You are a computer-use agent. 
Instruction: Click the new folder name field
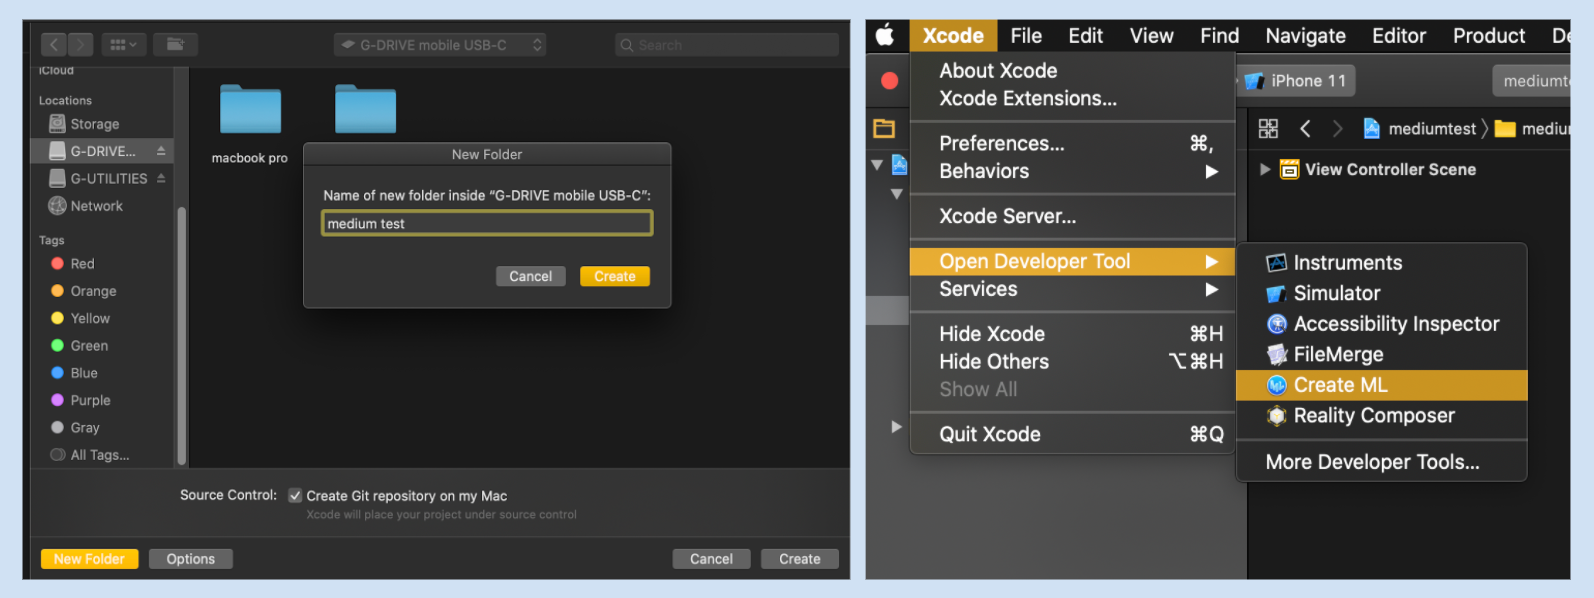point(487,223)
